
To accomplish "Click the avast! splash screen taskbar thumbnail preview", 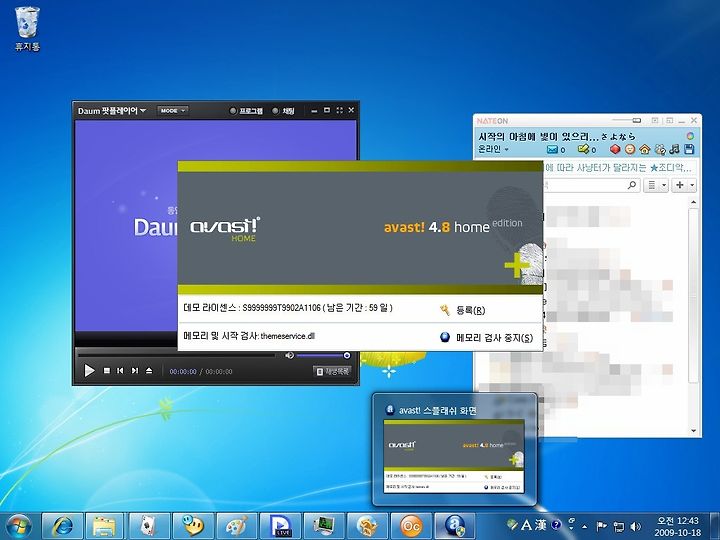I will tap(454, 456).
